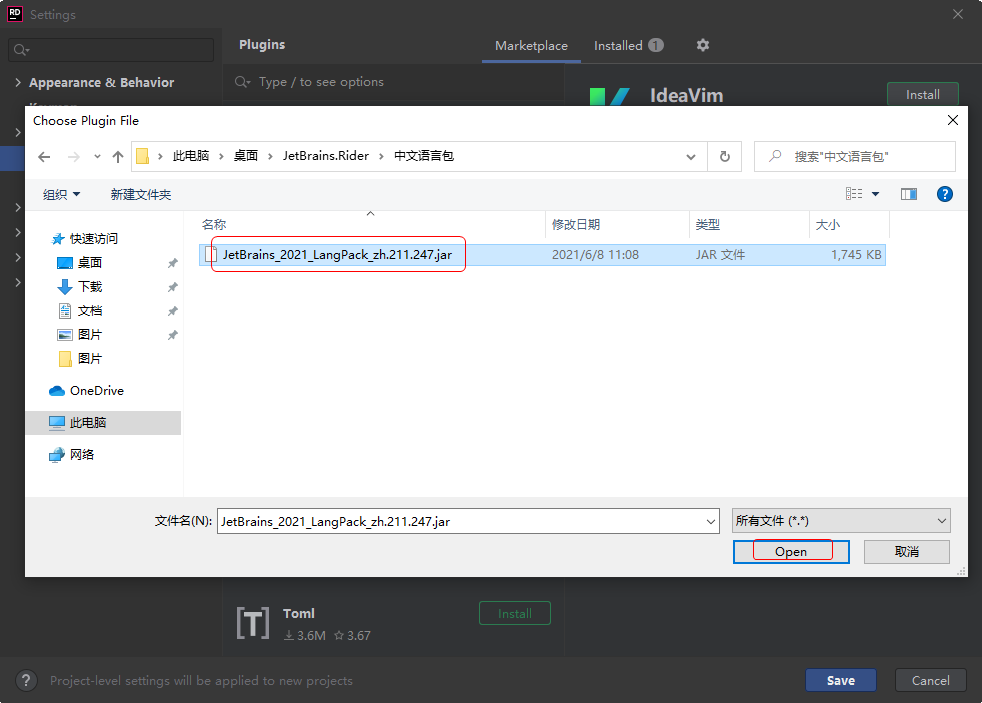
Task: Click the pin icon beside 桌面
Action: tap(173, 264)
